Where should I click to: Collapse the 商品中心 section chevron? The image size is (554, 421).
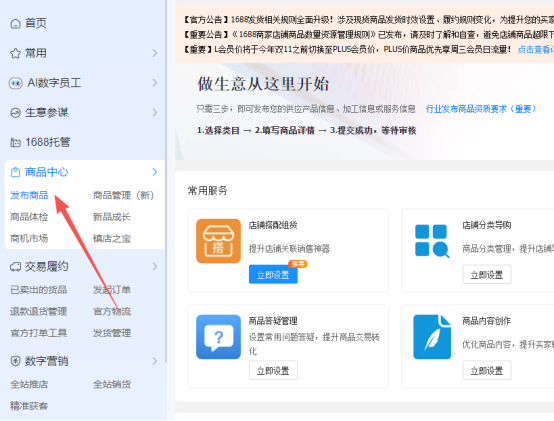(x=155, y=172)
